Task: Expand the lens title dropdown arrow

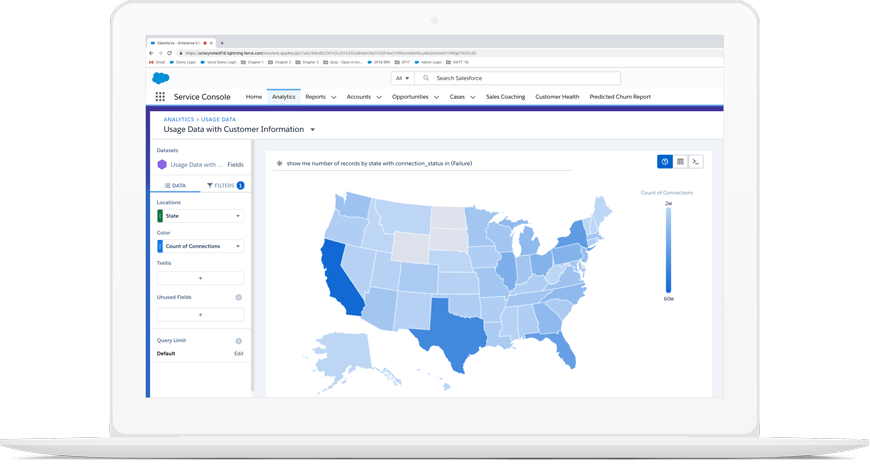Action: 313,130
